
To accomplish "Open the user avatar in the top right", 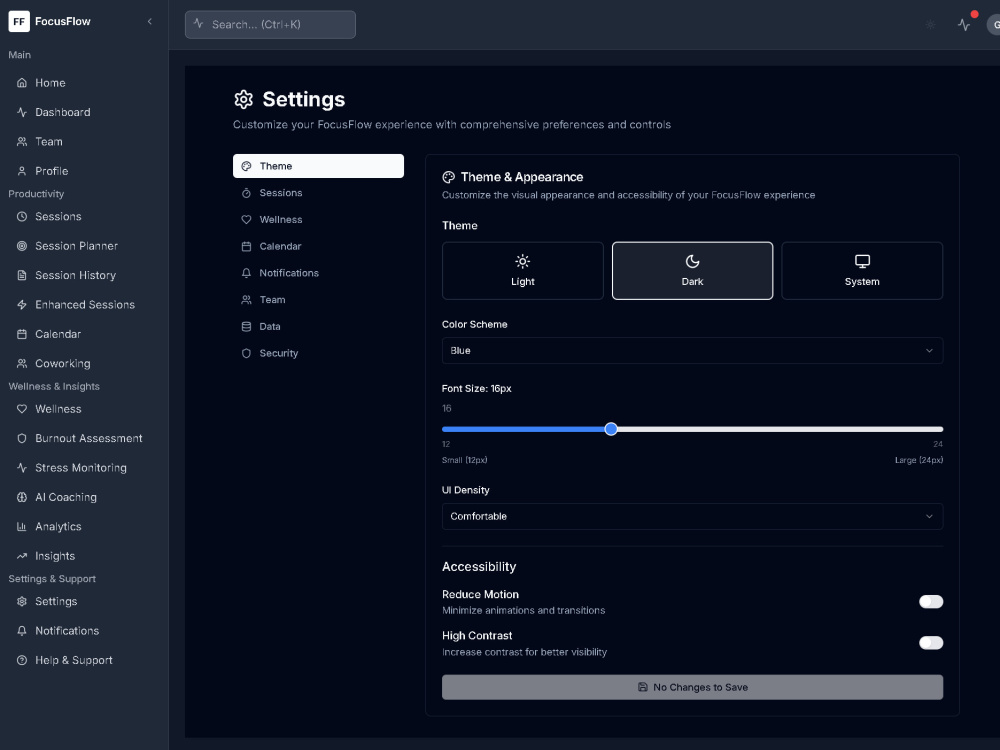I will pos(994,24).
